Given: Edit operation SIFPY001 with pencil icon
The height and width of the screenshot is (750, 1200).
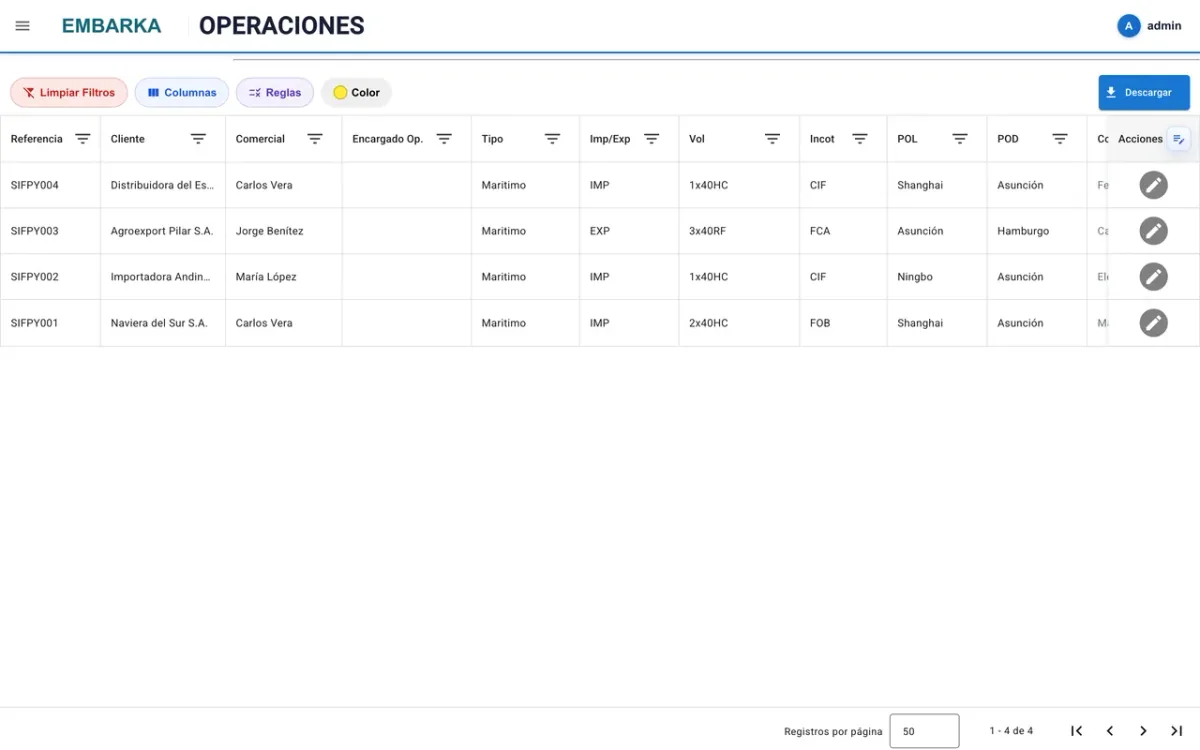Looking at the screenshot, I should 1154,323.
